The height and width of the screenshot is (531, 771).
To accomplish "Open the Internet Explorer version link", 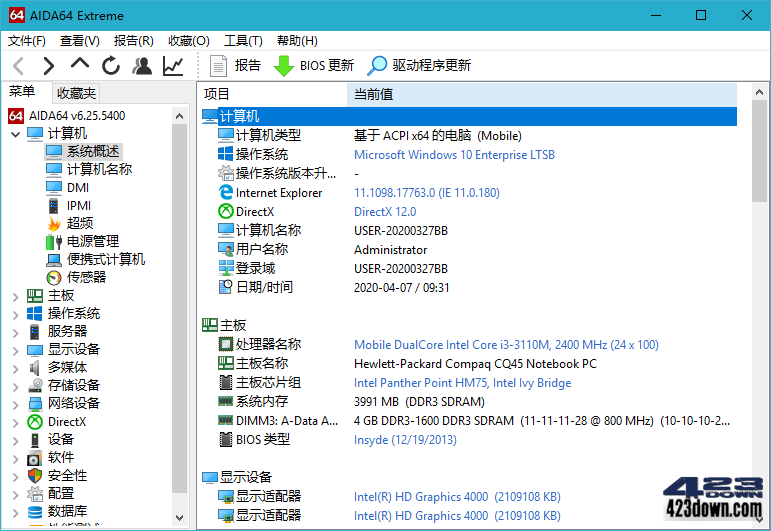I will click(x=427, y=193).
